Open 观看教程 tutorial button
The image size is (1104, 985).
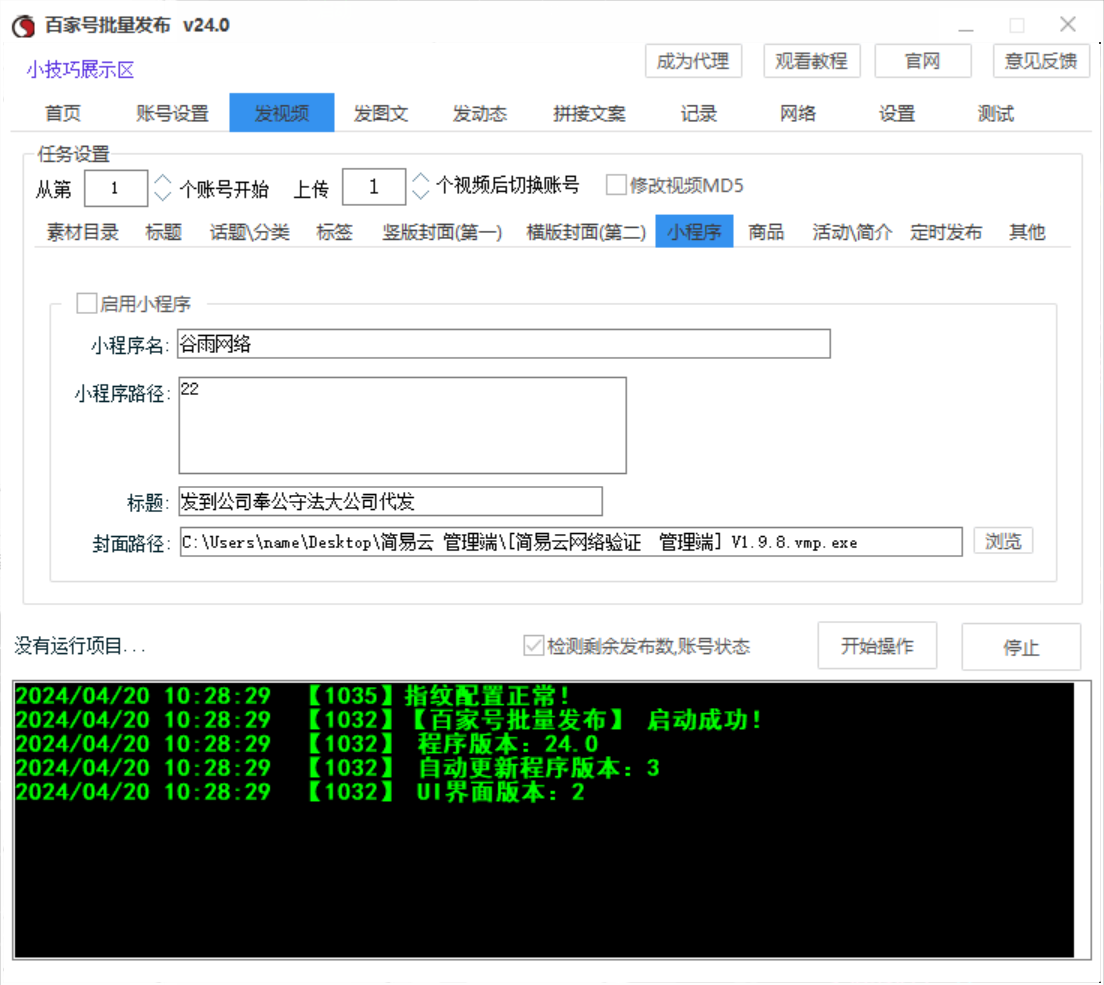(x=811, y=61)
